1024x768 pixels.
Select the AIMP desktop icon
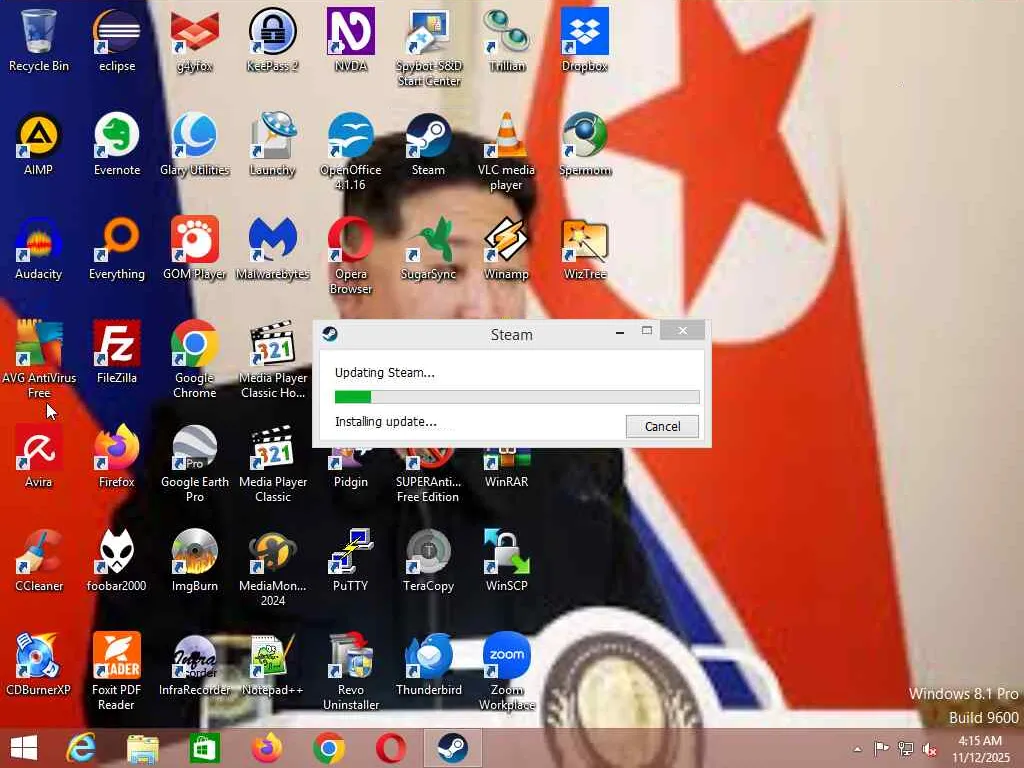[x=39, y=144]
